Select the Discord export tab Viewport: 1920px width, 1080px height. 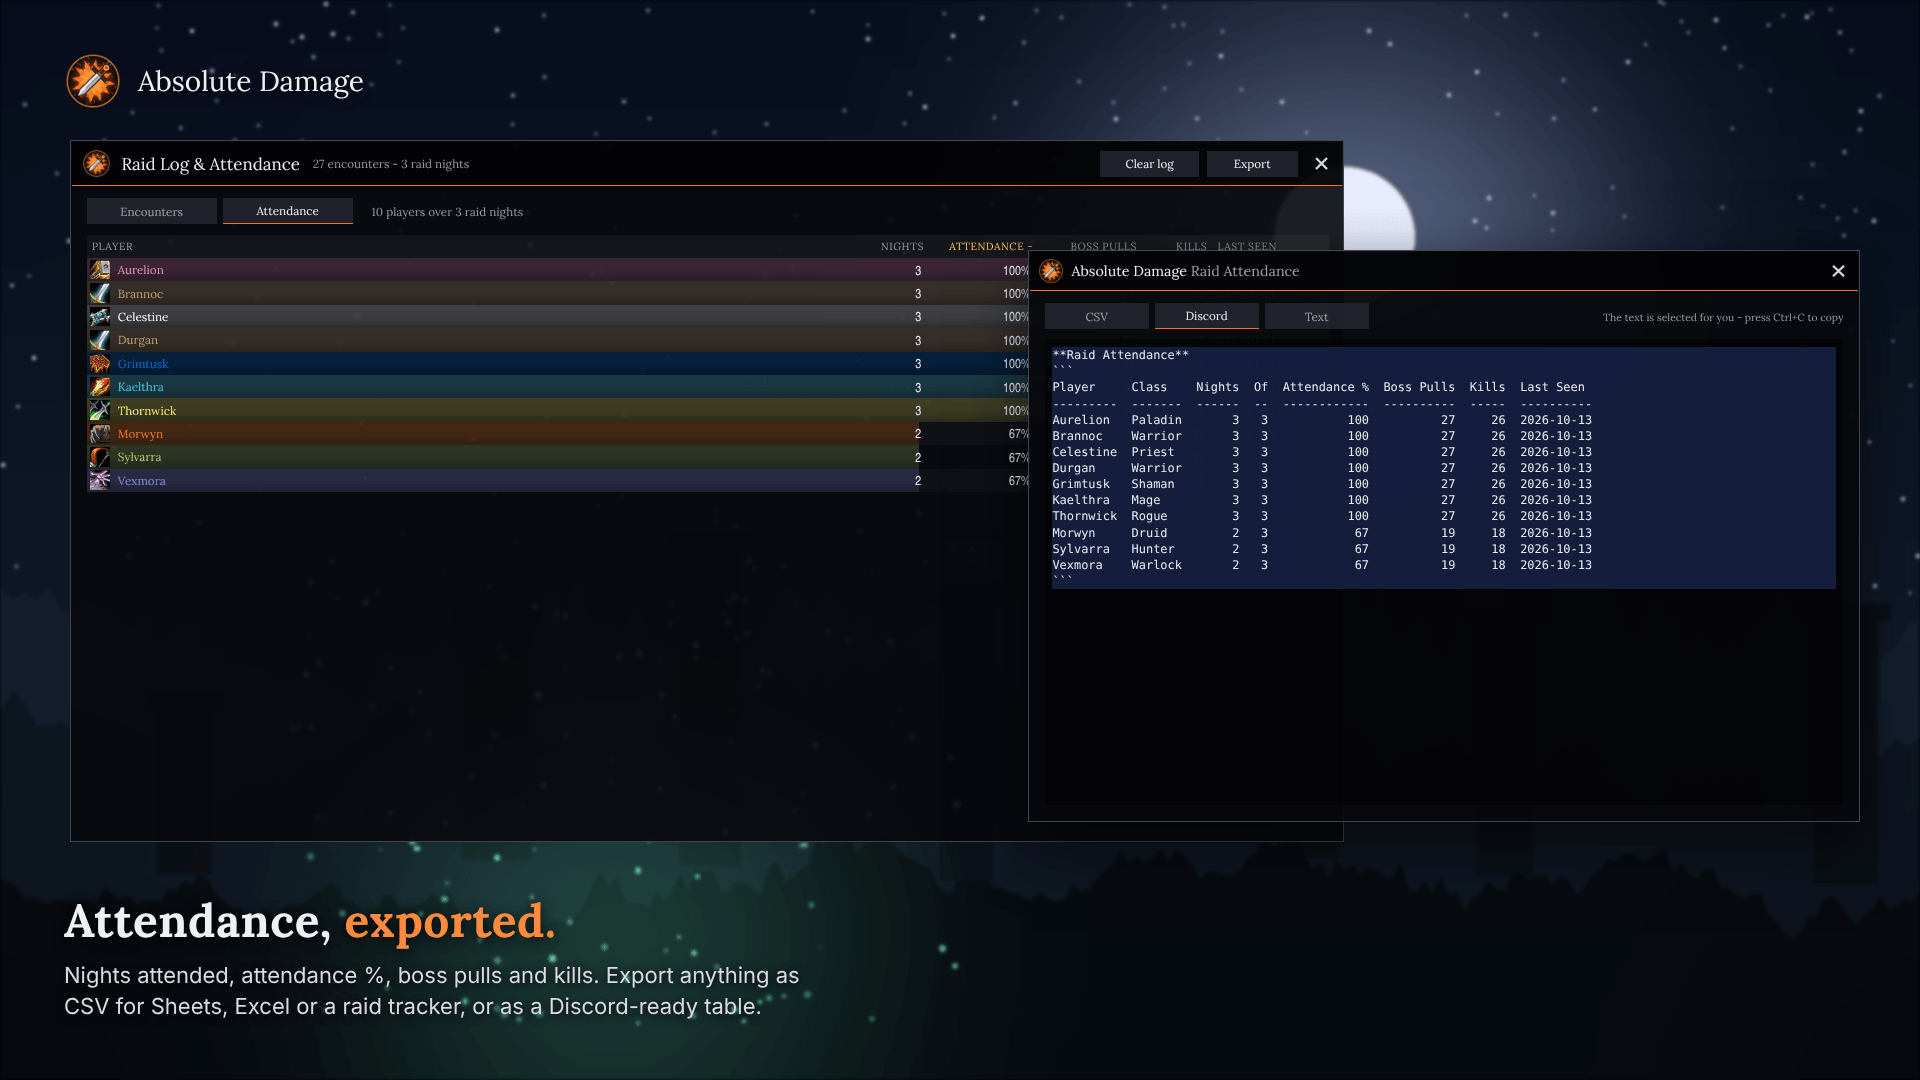pyautogui.click(x=1207, y=316)
